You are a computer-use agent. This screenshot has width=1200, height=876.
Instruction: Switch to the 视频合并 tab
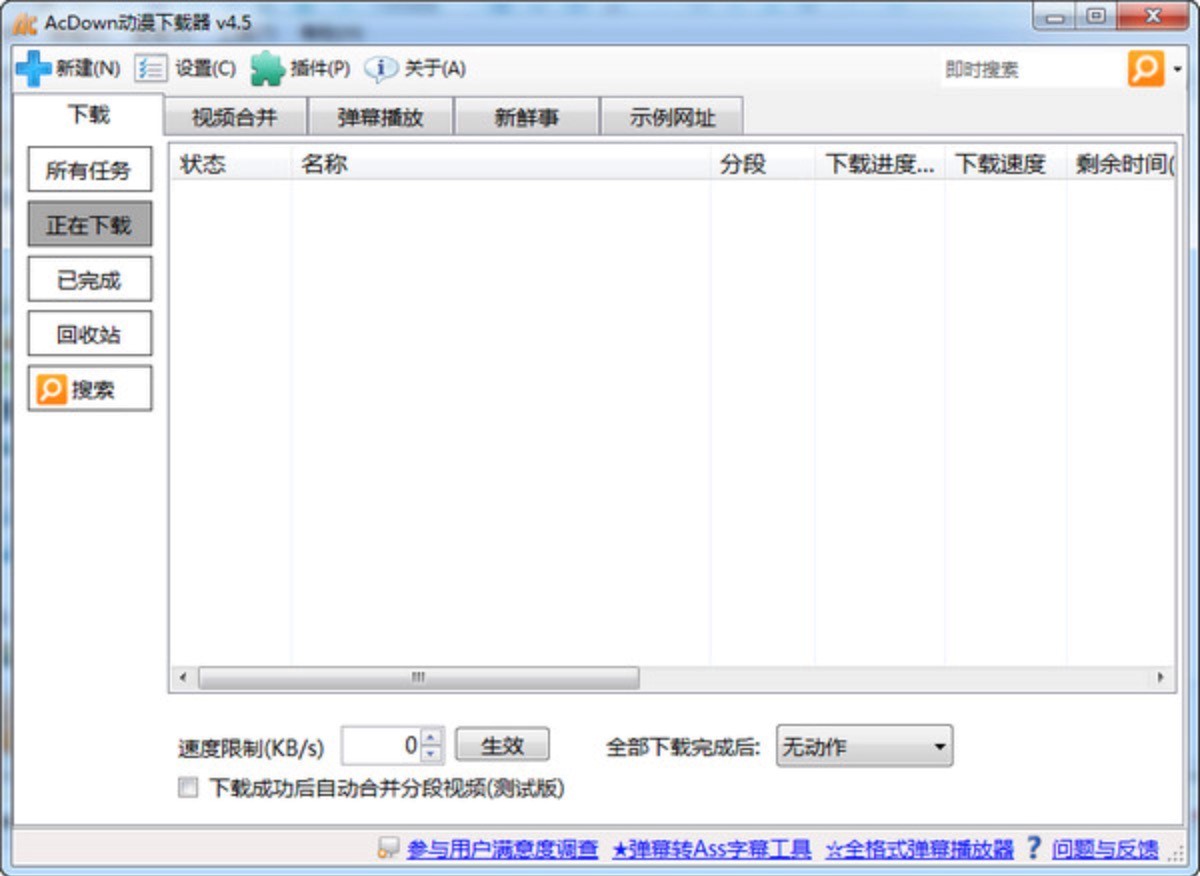pos(236,116)
